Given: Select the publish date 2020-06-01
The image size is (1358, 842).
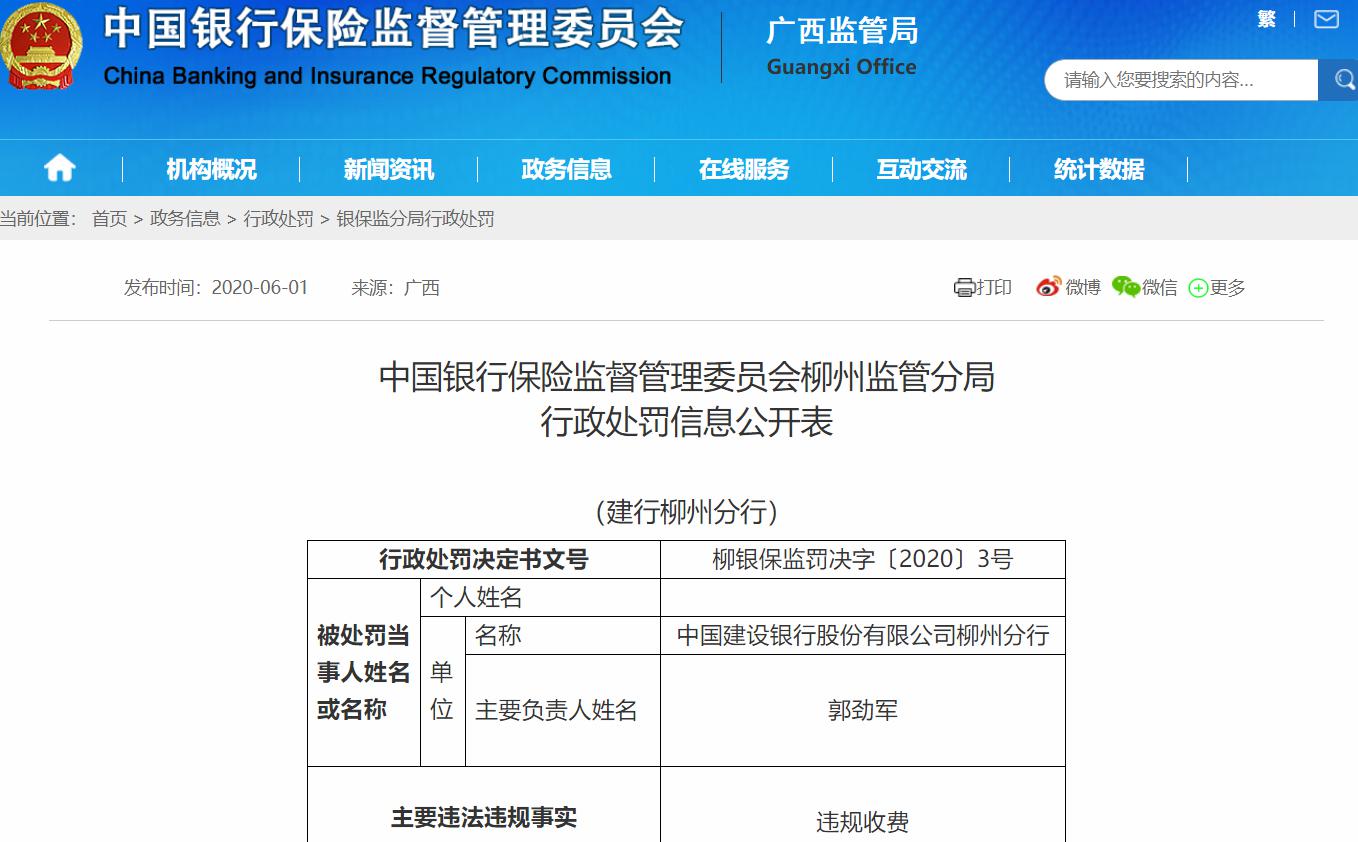Looking at the screenshot, I should (260, 288).
